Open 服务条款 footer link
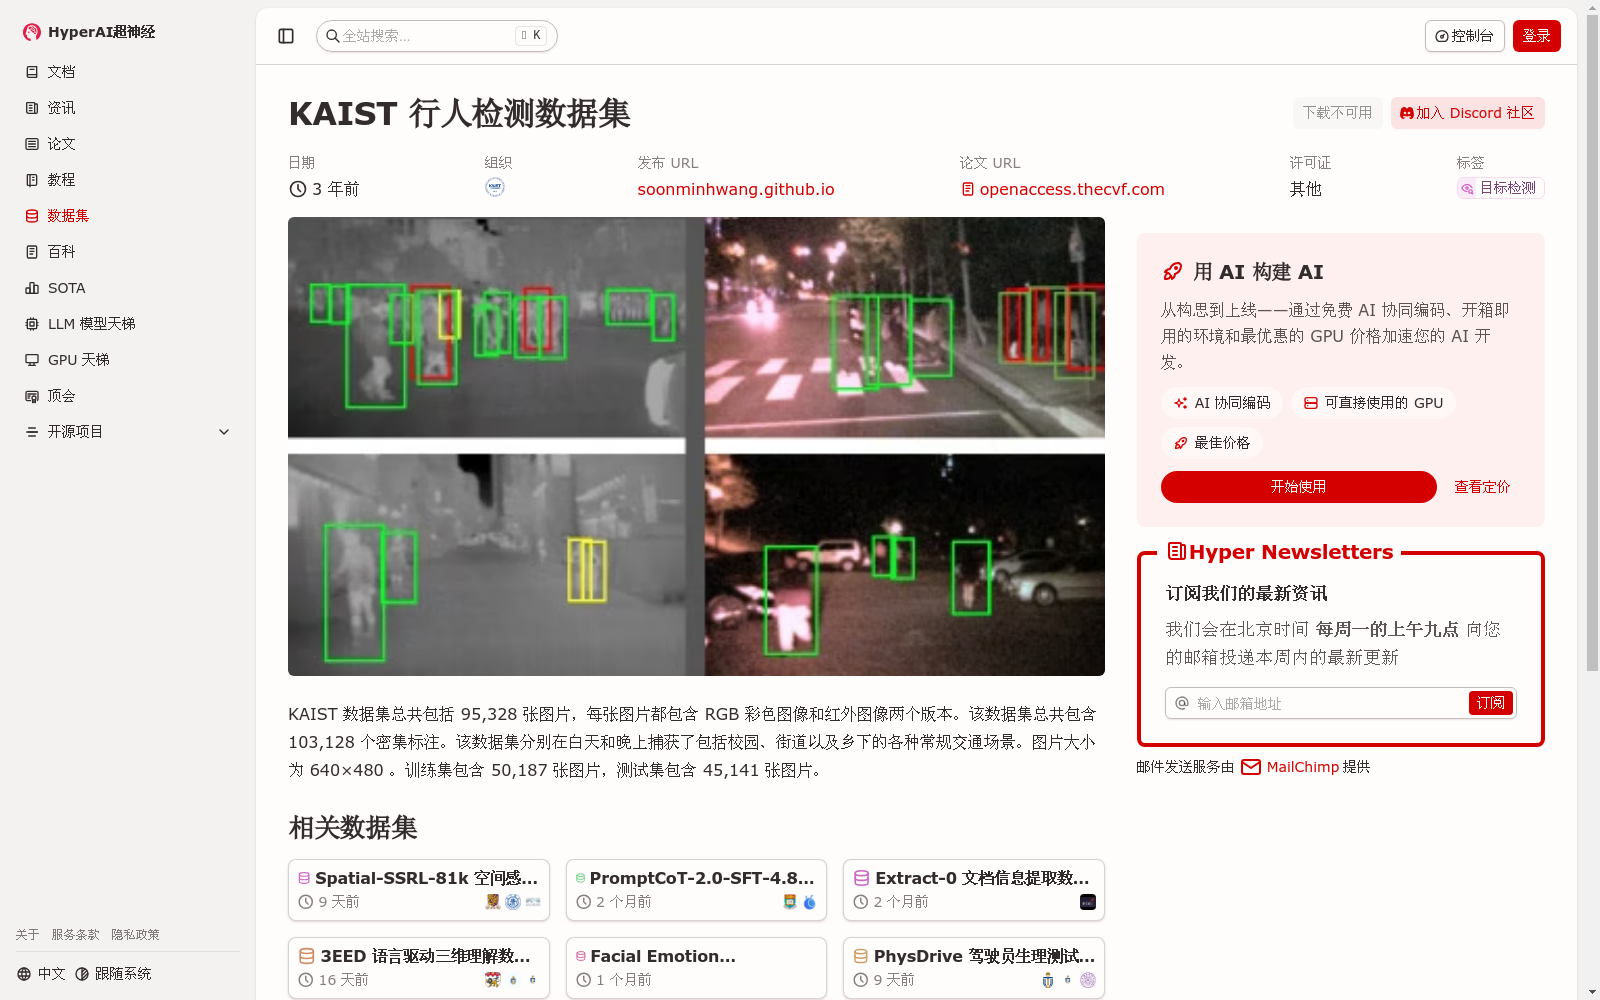 pyautogui.click(x=75, y=935)
